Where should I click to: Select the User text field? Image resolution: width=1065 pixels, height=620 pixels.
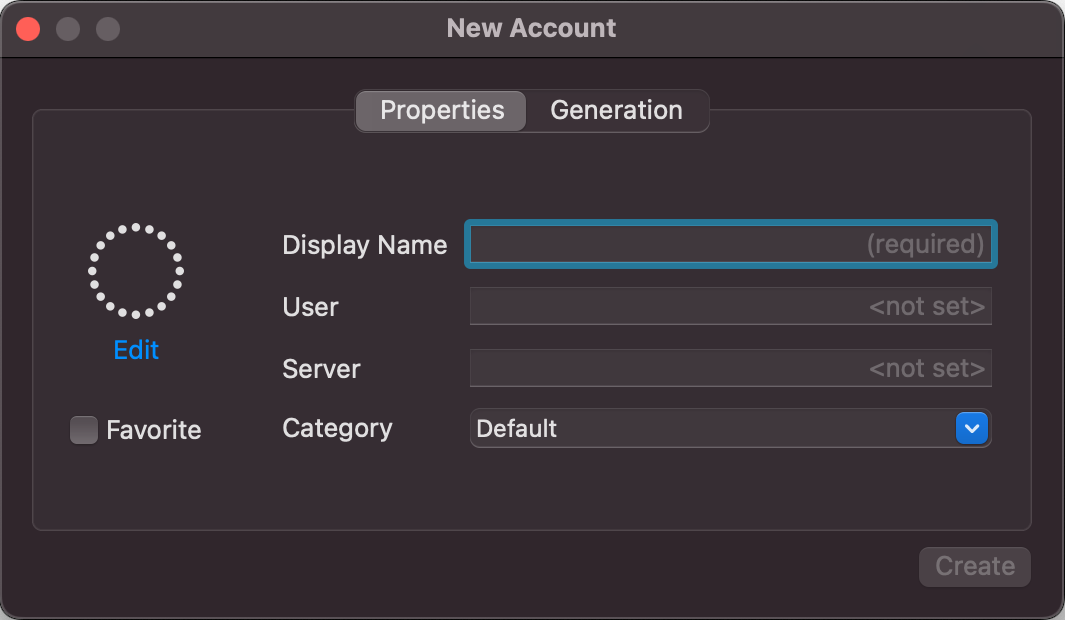pos(730,306)
